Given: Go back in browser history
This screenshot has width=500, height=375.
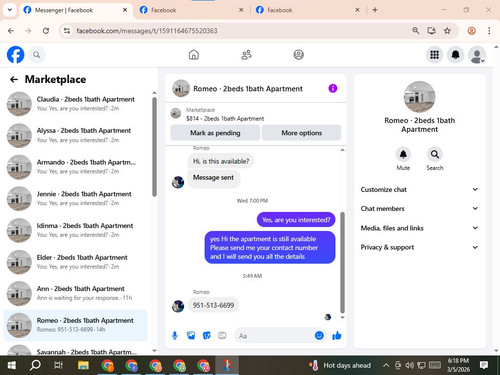Looking at the screenshot, I should point(11,31).
